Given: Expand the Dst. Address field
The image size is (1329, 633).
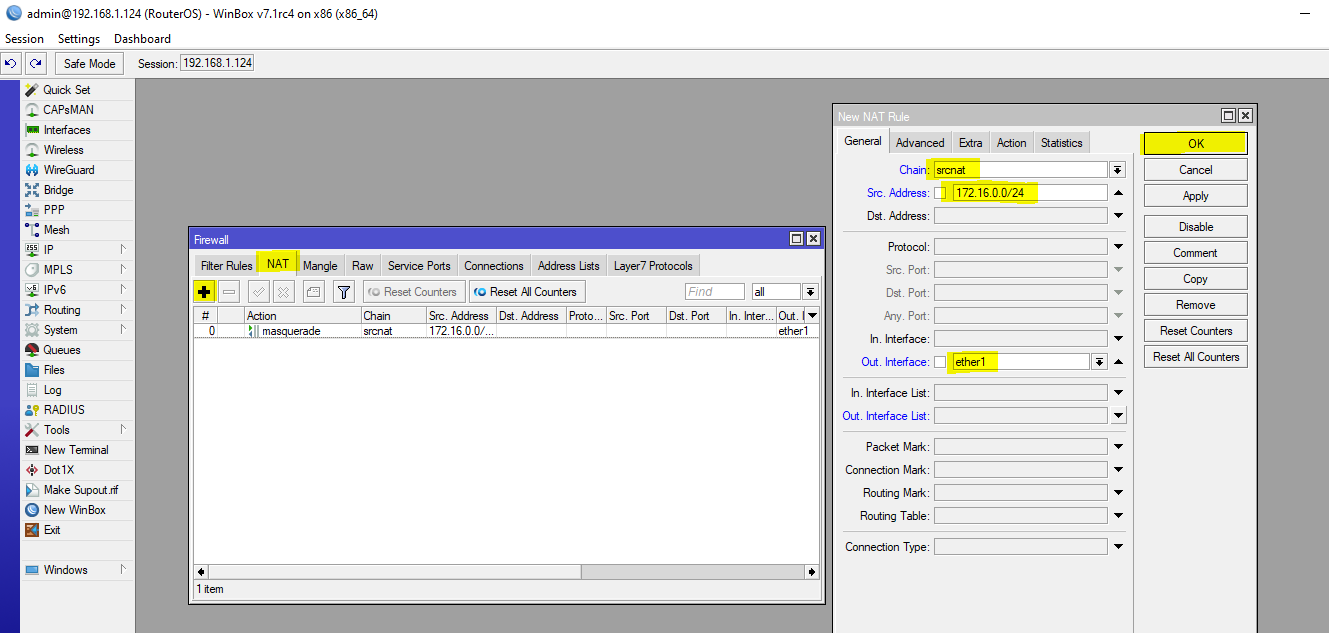Looking at the screenshot, I should (x=1118, y=216).
